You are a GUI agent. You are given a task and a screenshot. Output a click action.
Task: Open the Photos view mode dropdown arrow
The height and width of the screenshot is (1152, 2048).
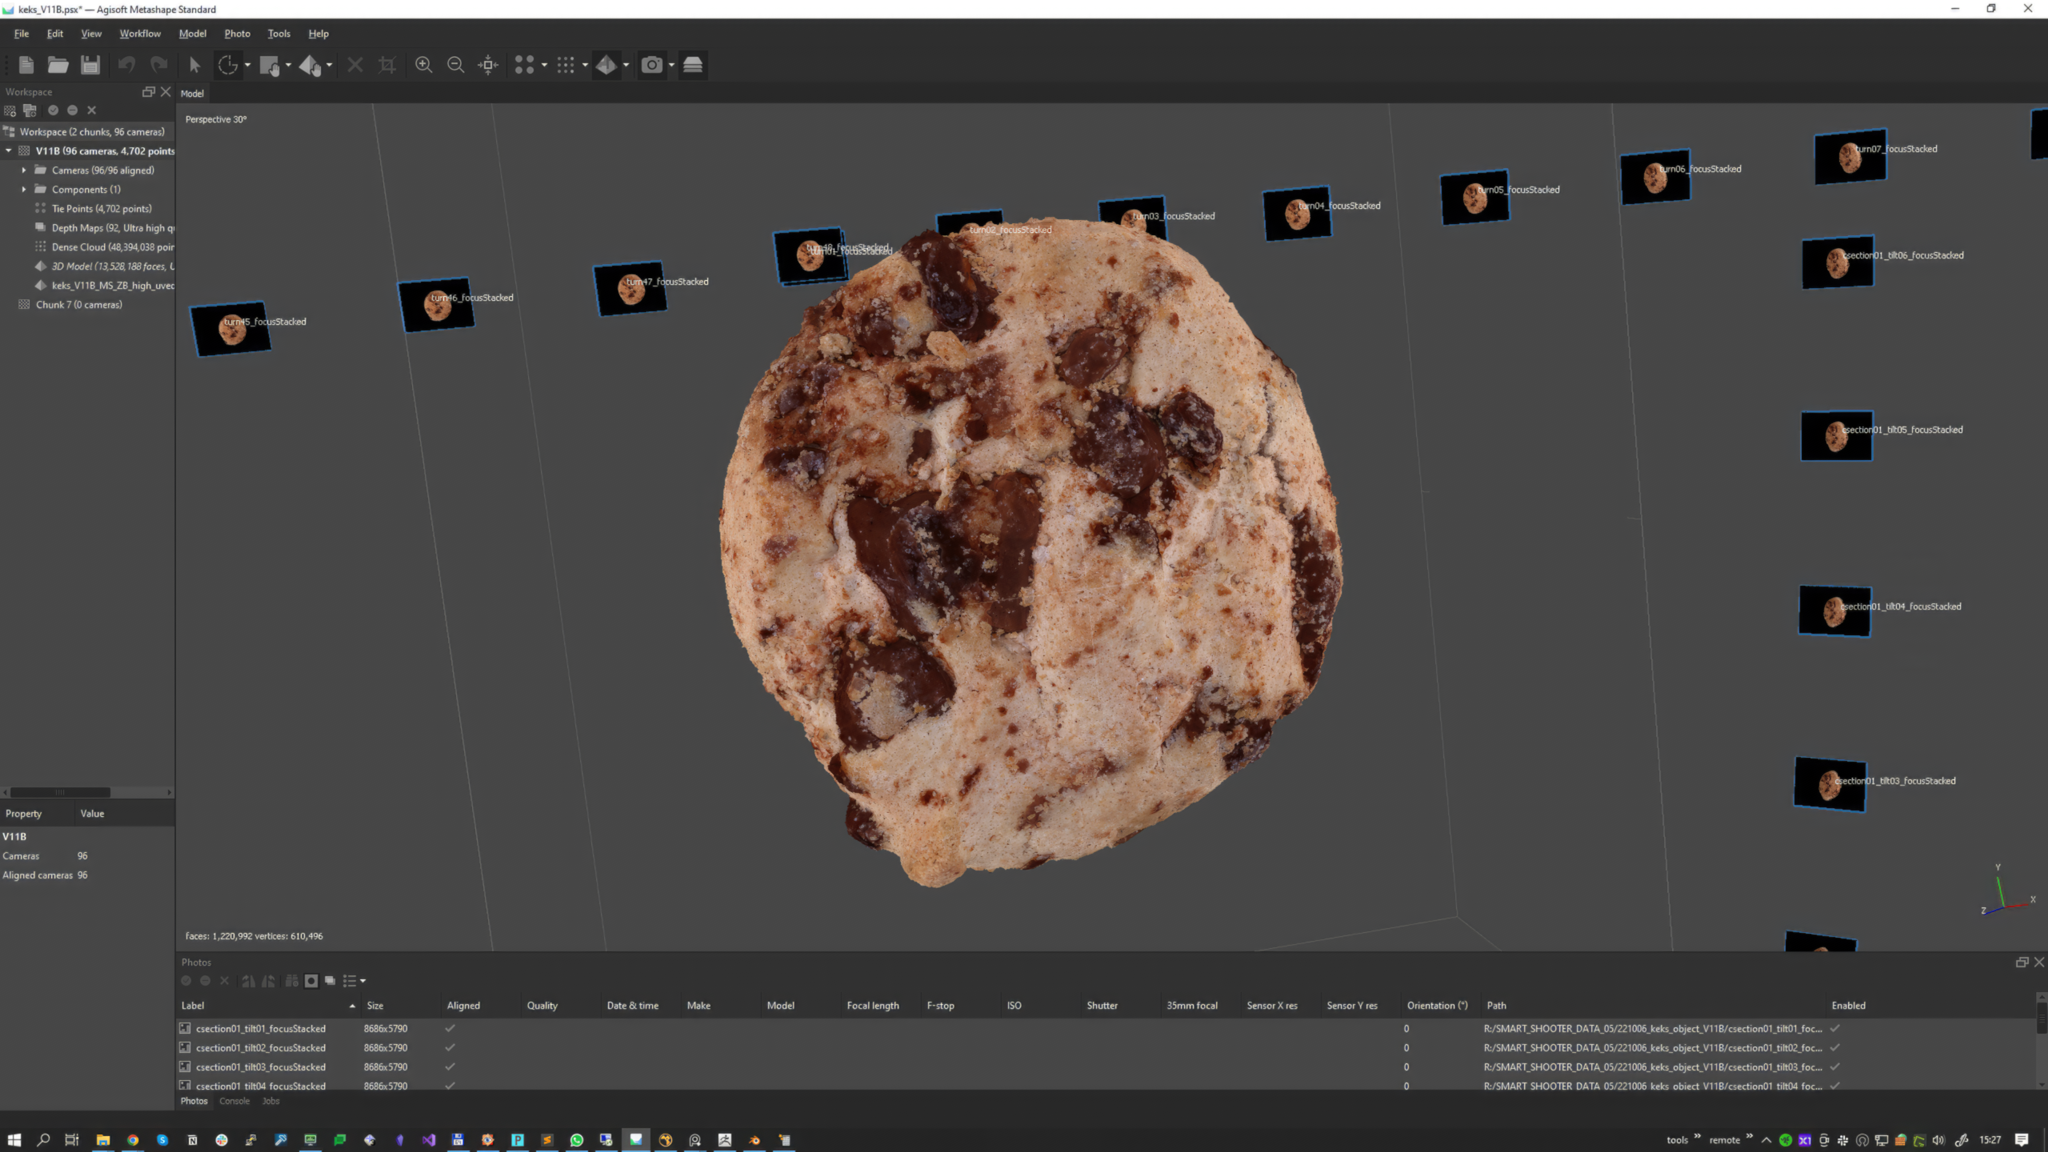coord(363,981)
